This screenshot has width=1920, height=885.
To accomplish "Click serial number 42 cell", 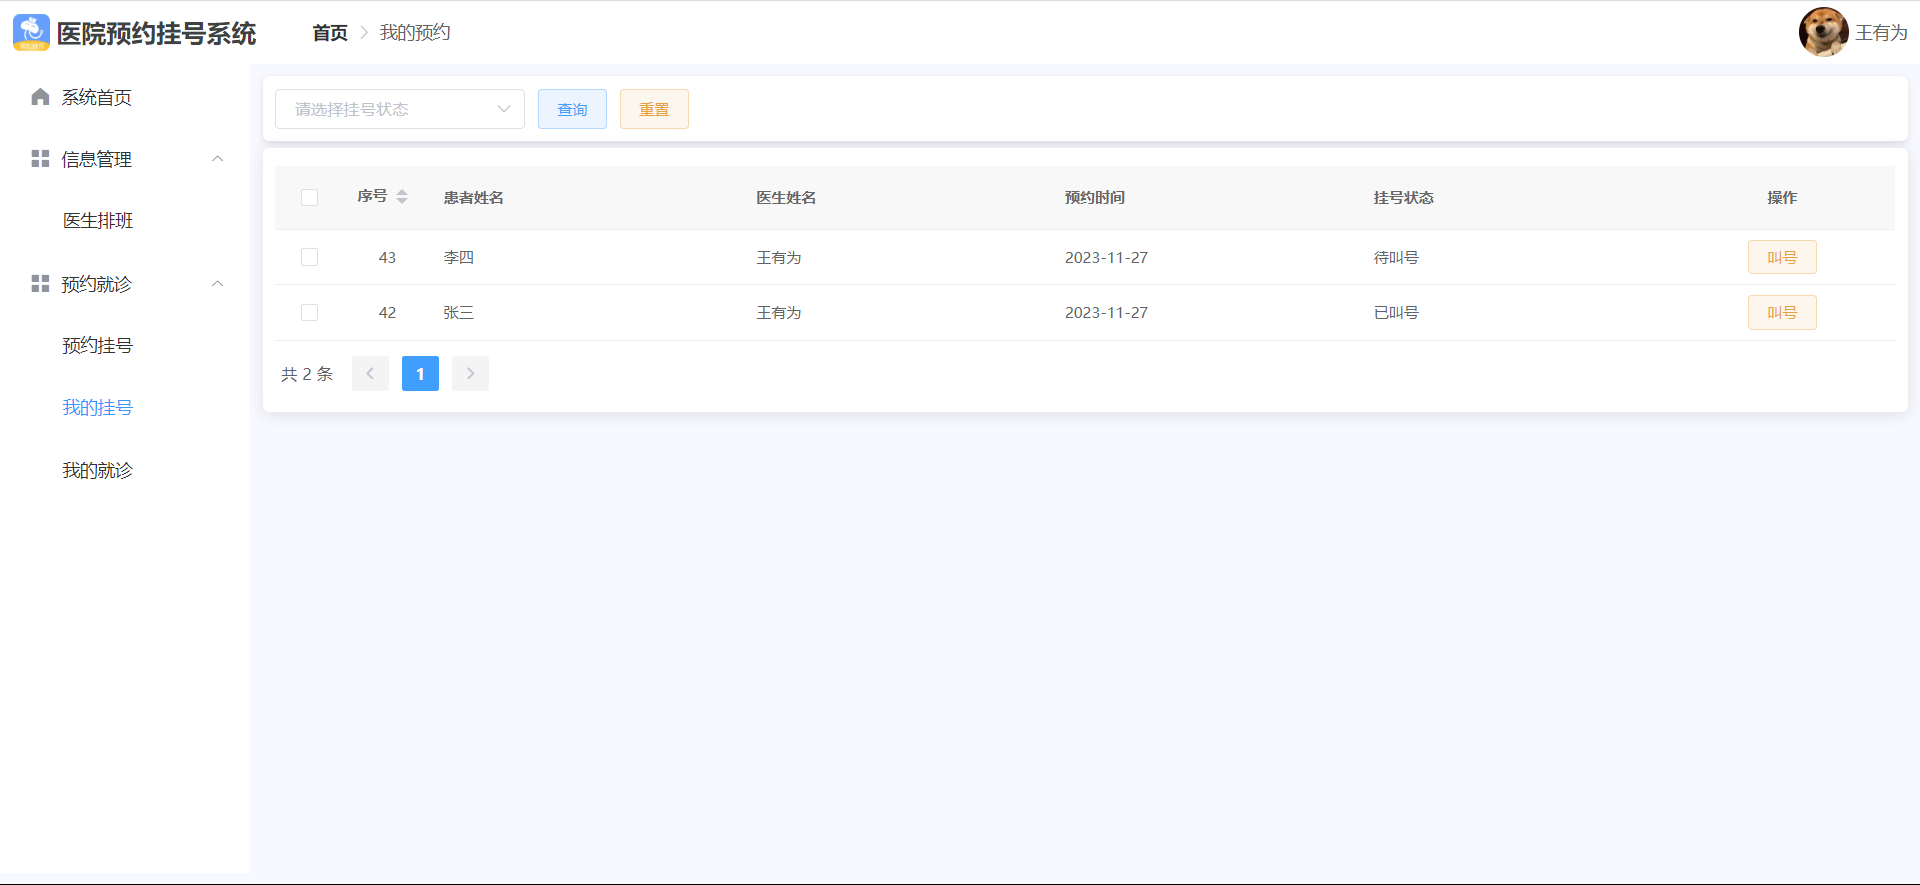I will pos(387,313).
